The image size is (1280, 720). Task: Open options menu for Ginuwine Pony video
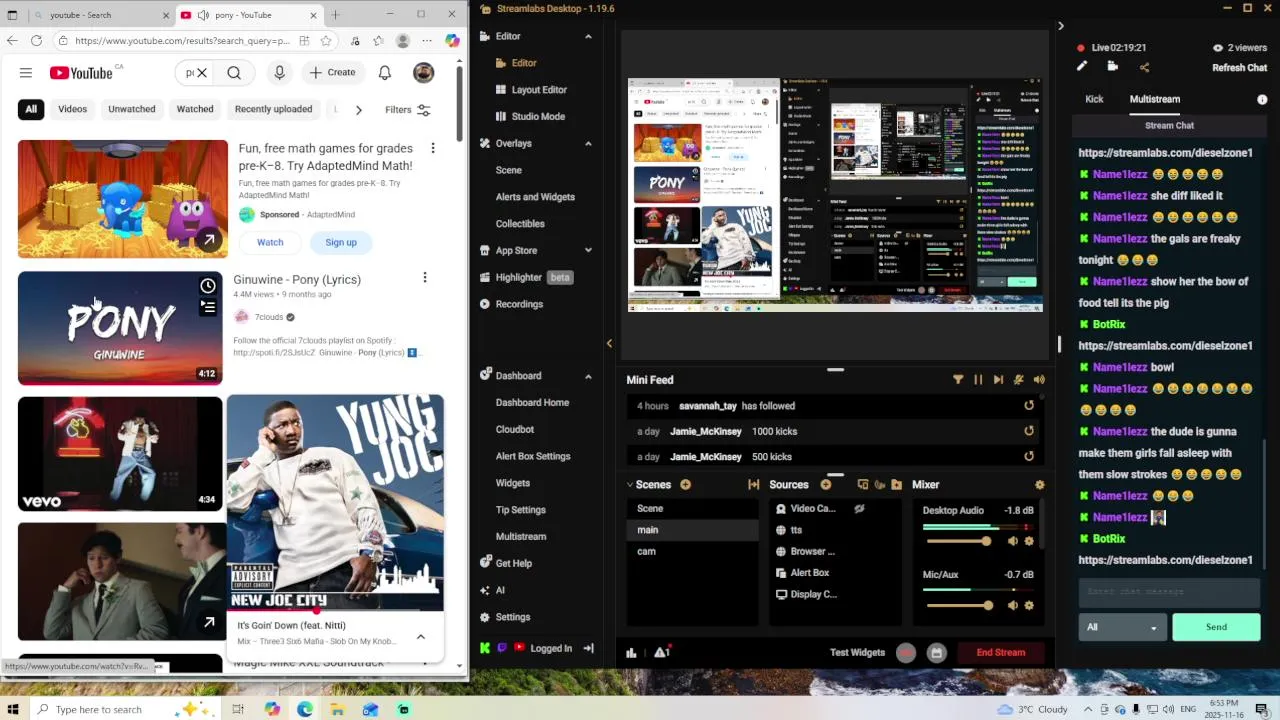click(424, 278)
